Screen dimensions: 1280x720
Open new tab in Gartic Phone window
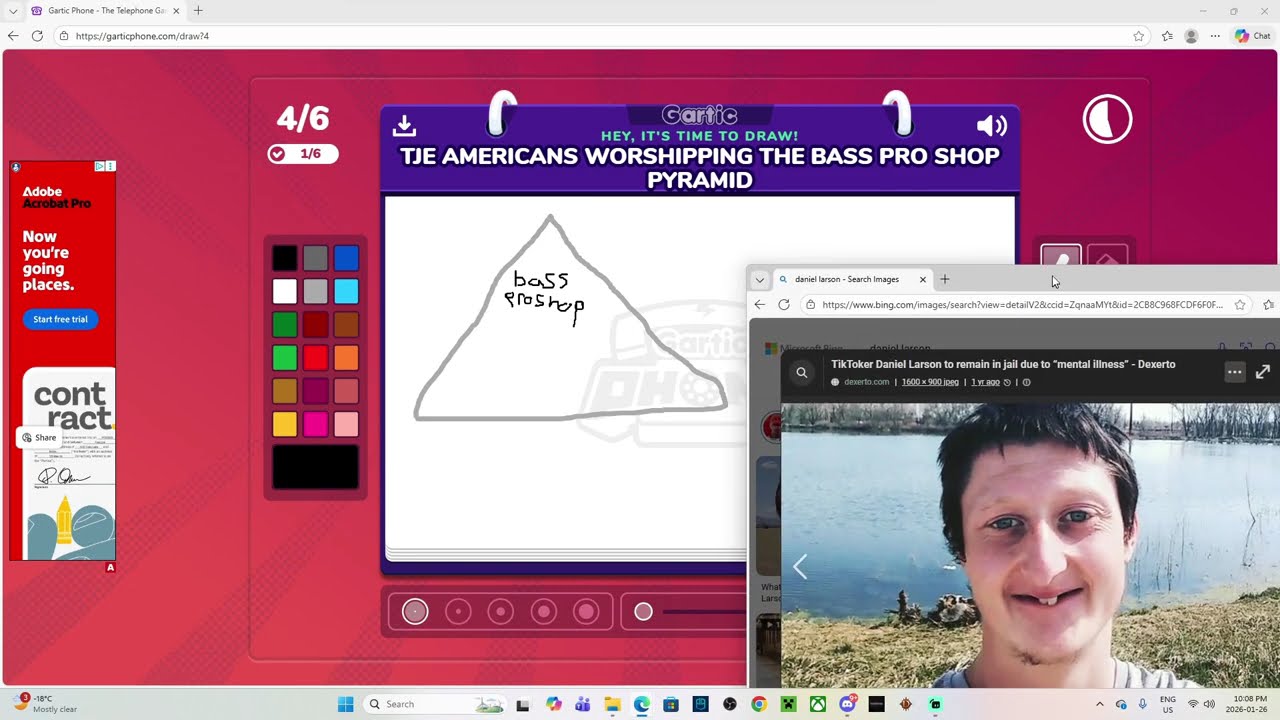tap(198, 10)
